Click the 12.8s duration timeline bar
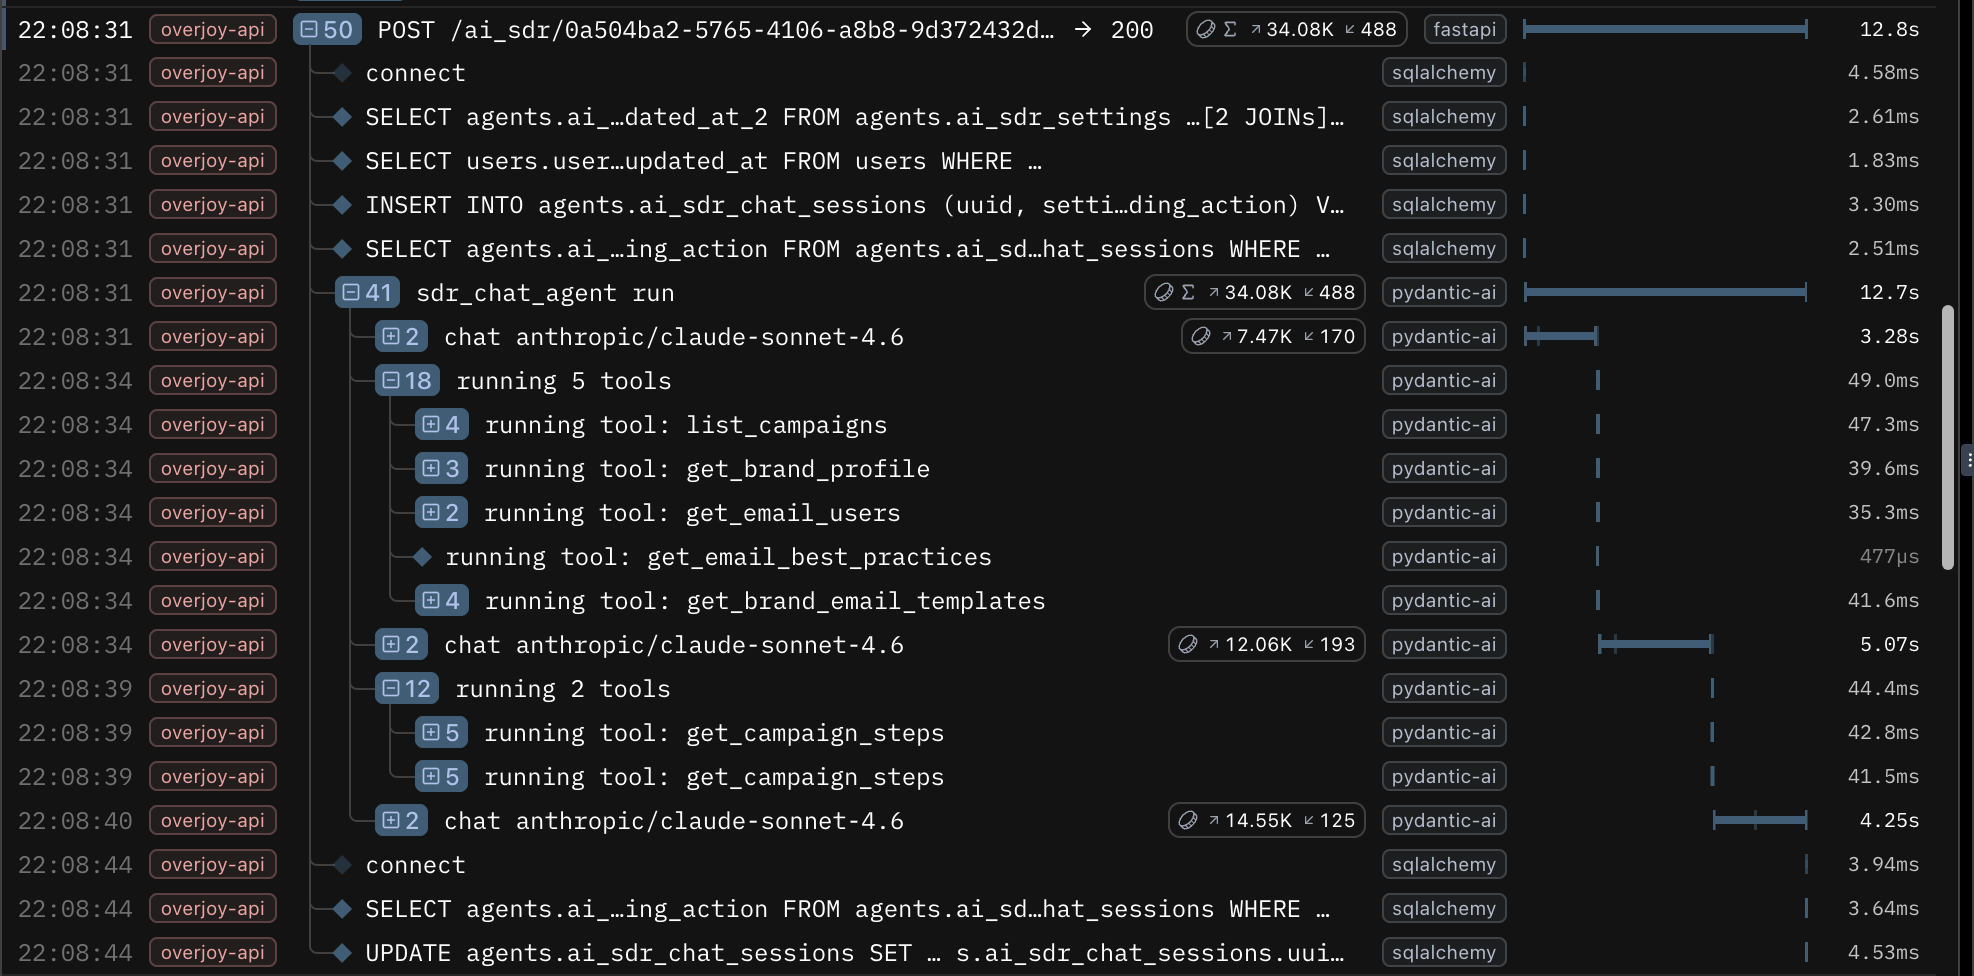Screen dimensions: 1974x976 click(1665, 30)
